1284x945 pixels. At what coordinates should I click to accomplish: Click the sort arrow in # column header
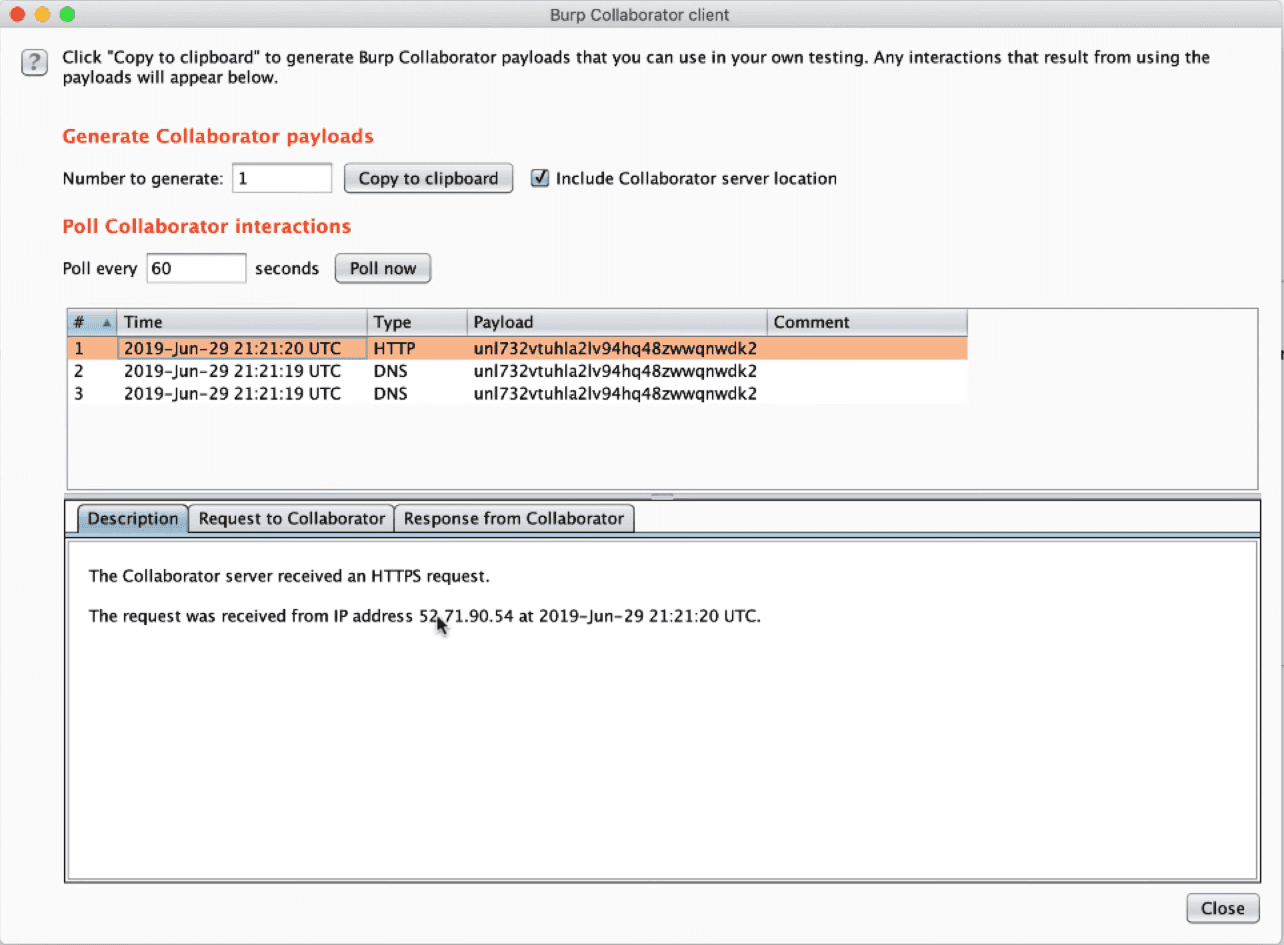pyautogui.click(x=106, y=323)
